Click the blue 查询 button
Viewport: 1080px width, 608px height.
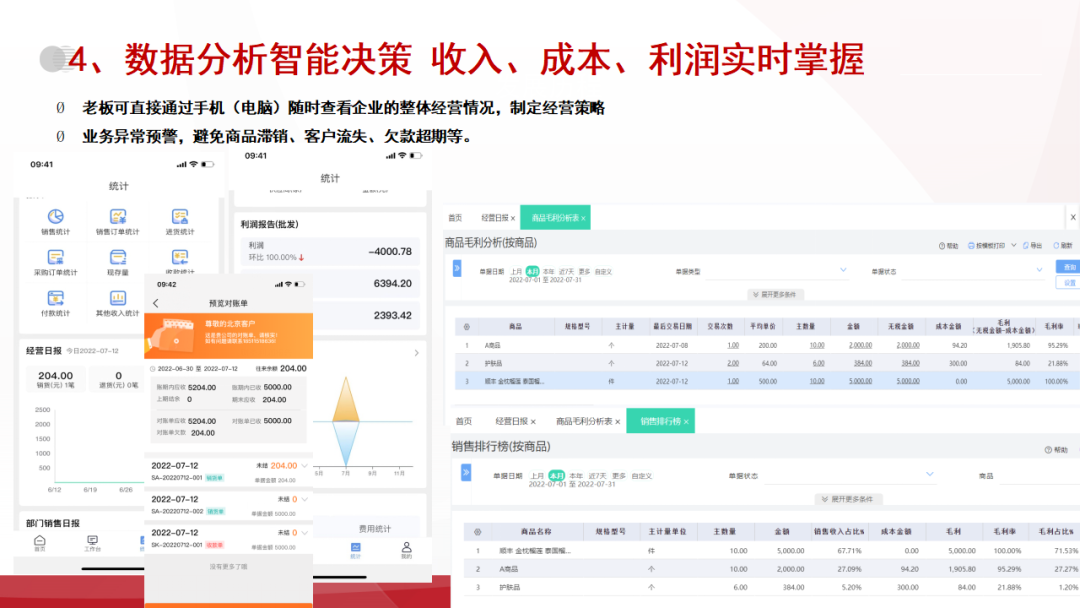[x=1069, y=267]
